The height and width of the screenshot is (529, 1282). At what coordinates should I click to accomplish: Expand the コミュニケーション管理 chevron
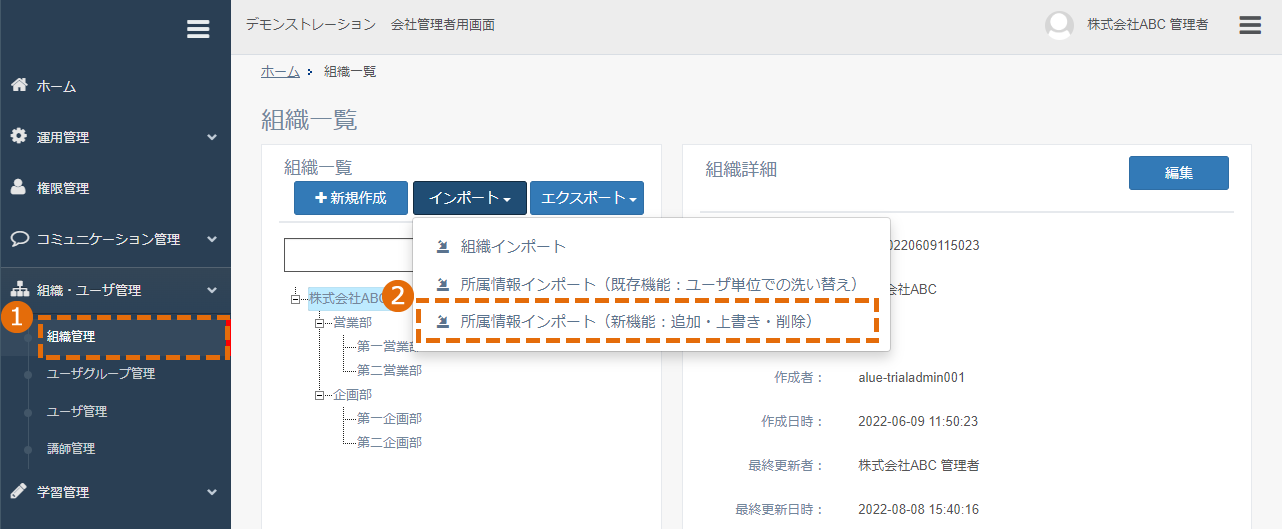[x=212, y=240]
